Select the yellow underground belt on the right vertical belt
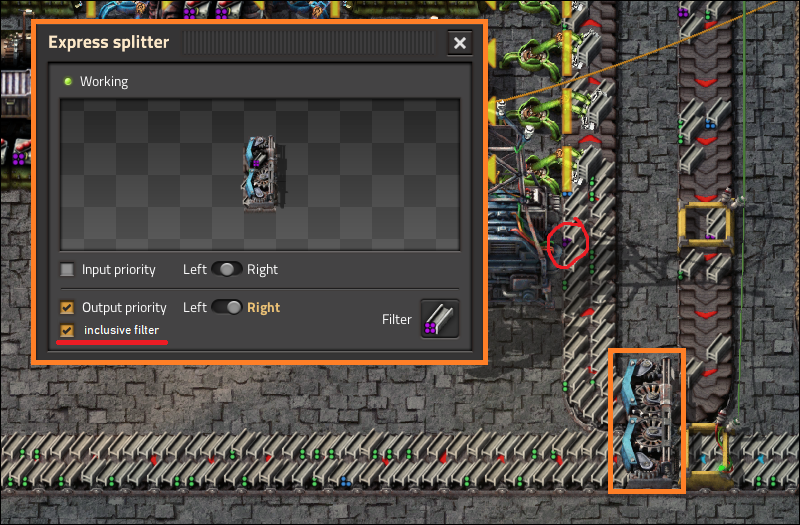This screenshot has height=525, width=800. [x=706, y=228]
